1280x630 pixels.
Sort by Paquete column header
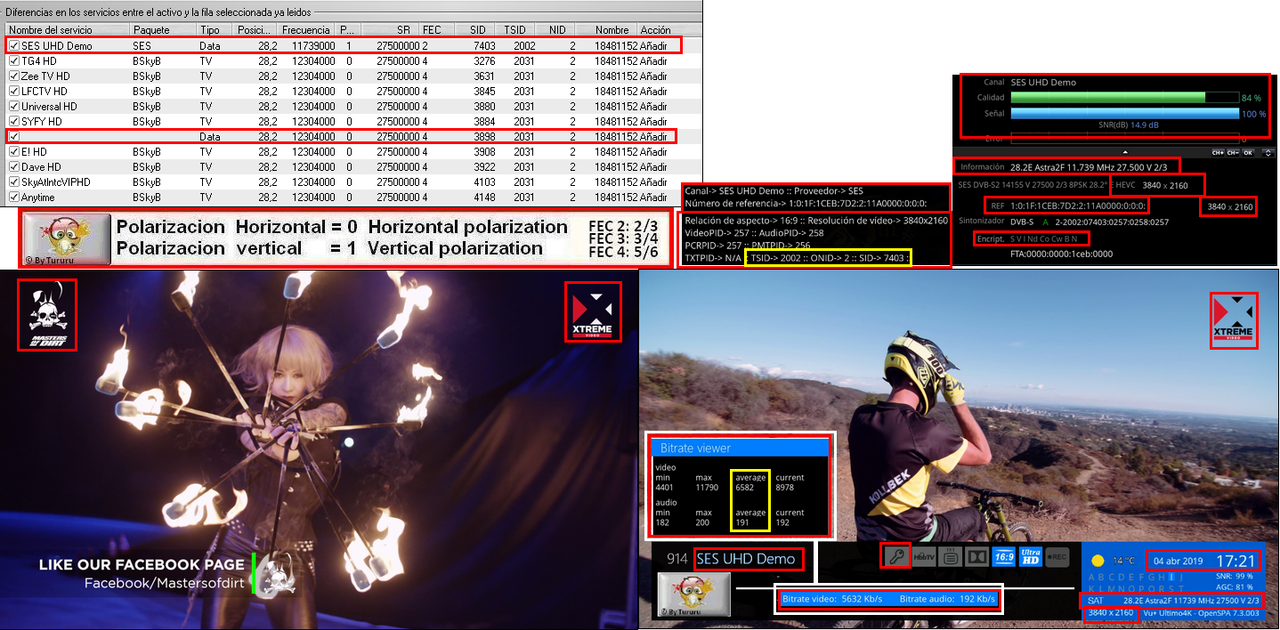coord(163,30)
